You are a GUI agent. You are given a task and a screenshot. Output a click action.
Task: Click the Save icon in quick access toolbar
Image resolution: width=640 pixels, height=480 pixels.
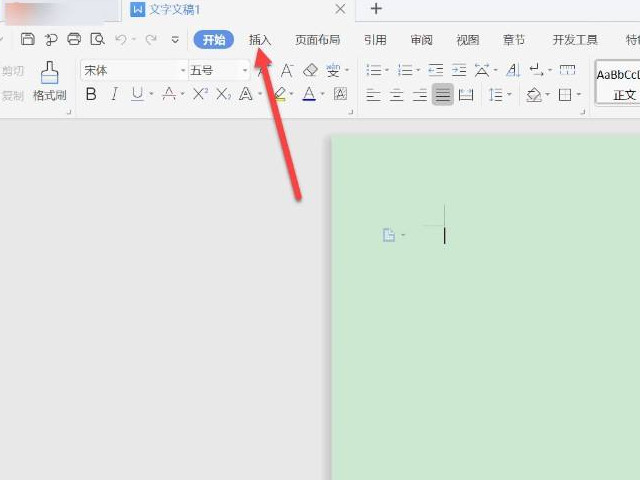(x=27, y=40)
